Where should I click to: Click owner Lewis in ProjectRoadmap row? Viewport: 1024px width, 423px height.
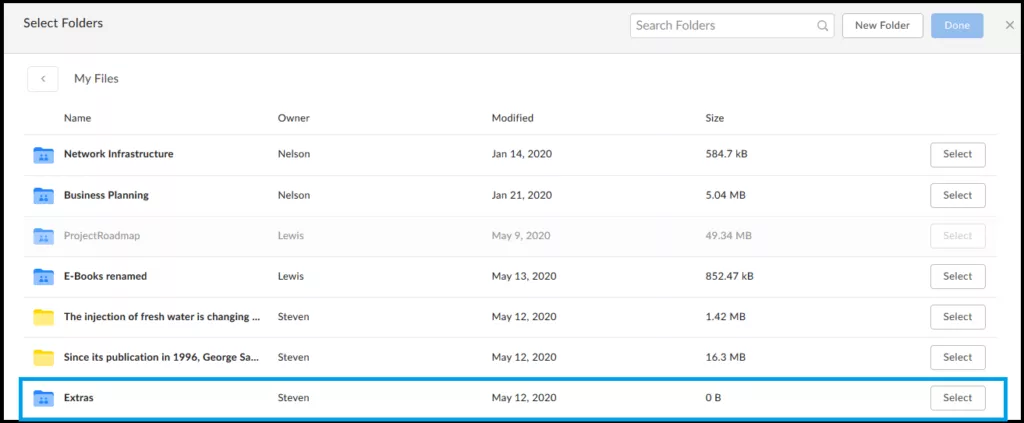(291, 236)
